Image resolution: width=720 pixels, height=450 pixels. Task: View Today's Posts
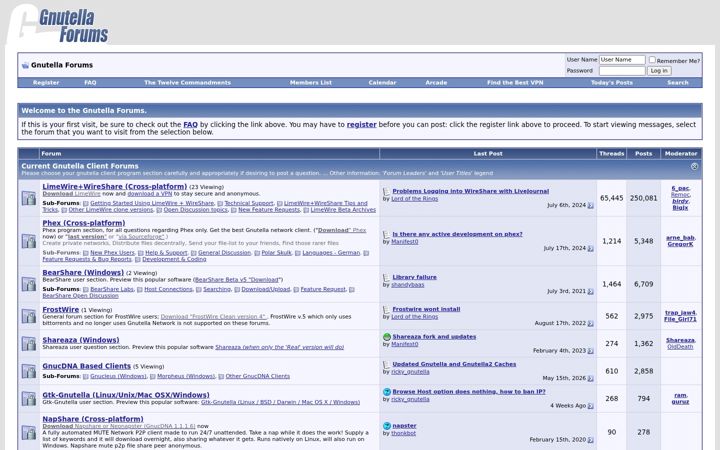tap(612, 83)
